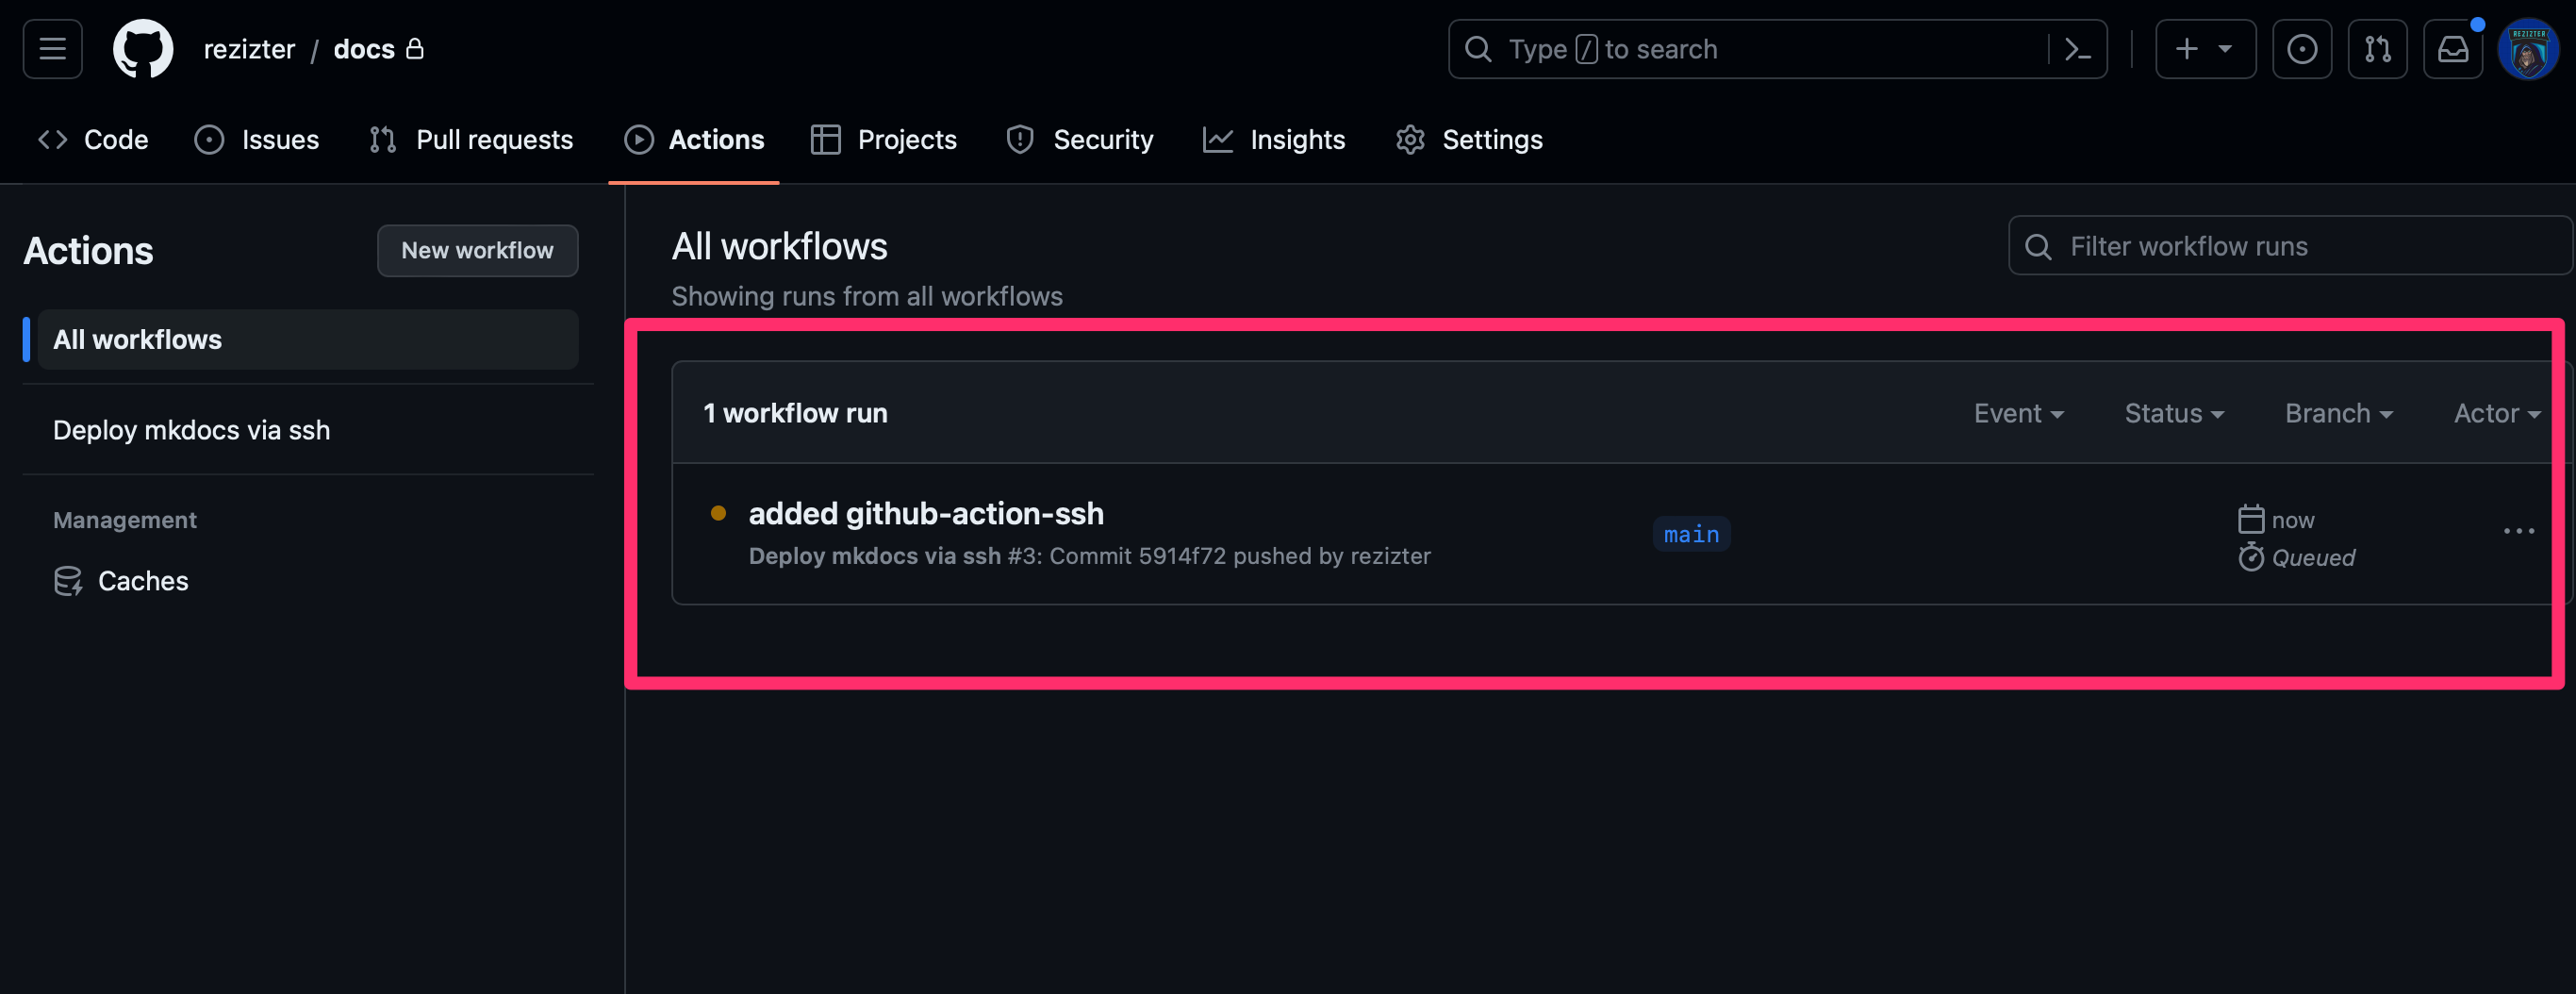Open the hamburger navigation menu

coord(52,49)
